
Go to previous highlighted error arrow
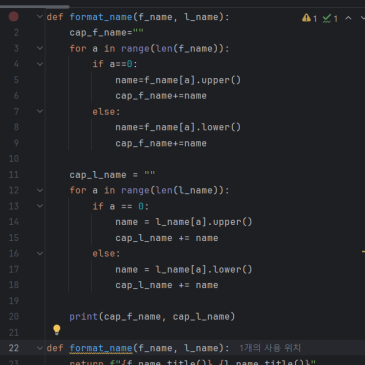pyautogui.click(x=348, y=18)
